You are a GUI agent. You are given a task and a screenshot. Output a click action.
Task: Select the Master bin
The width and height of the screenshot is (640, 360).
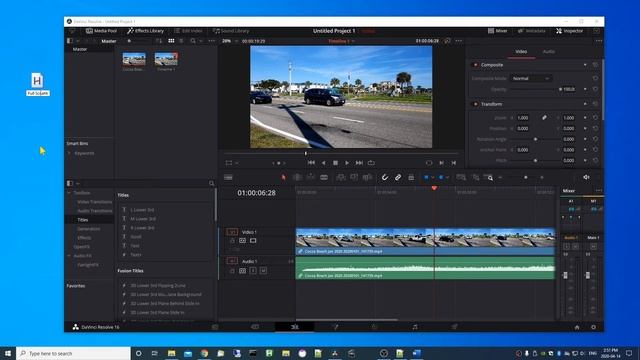tap(80, 49)
